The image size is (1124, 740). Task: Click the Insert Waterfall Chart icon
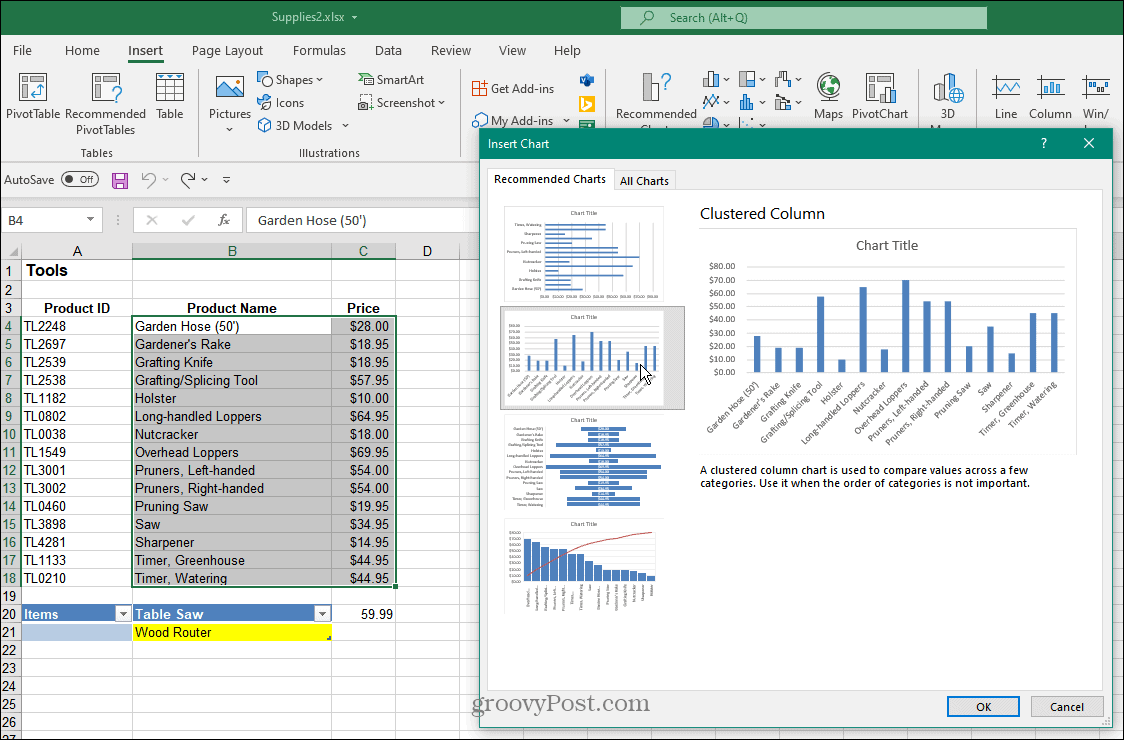(783, 79)
